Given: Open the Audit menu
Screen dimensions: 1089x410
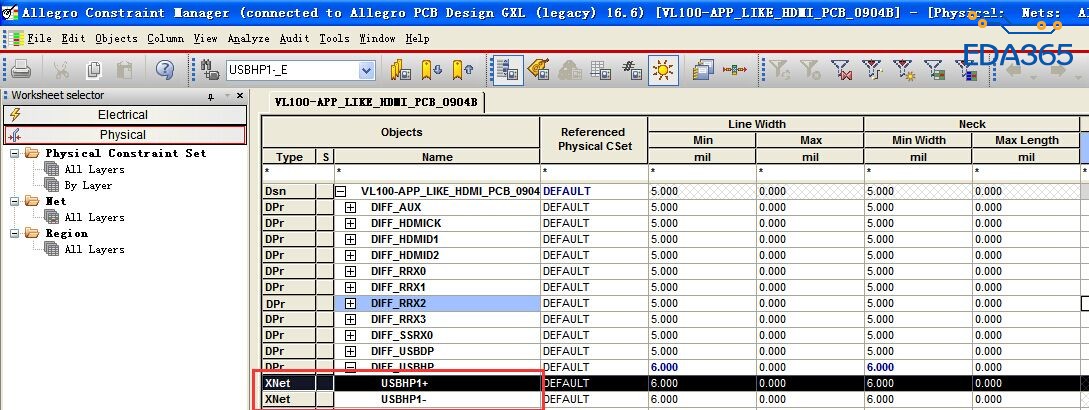Looking at the screenshot, I should (x=294, y=39).
